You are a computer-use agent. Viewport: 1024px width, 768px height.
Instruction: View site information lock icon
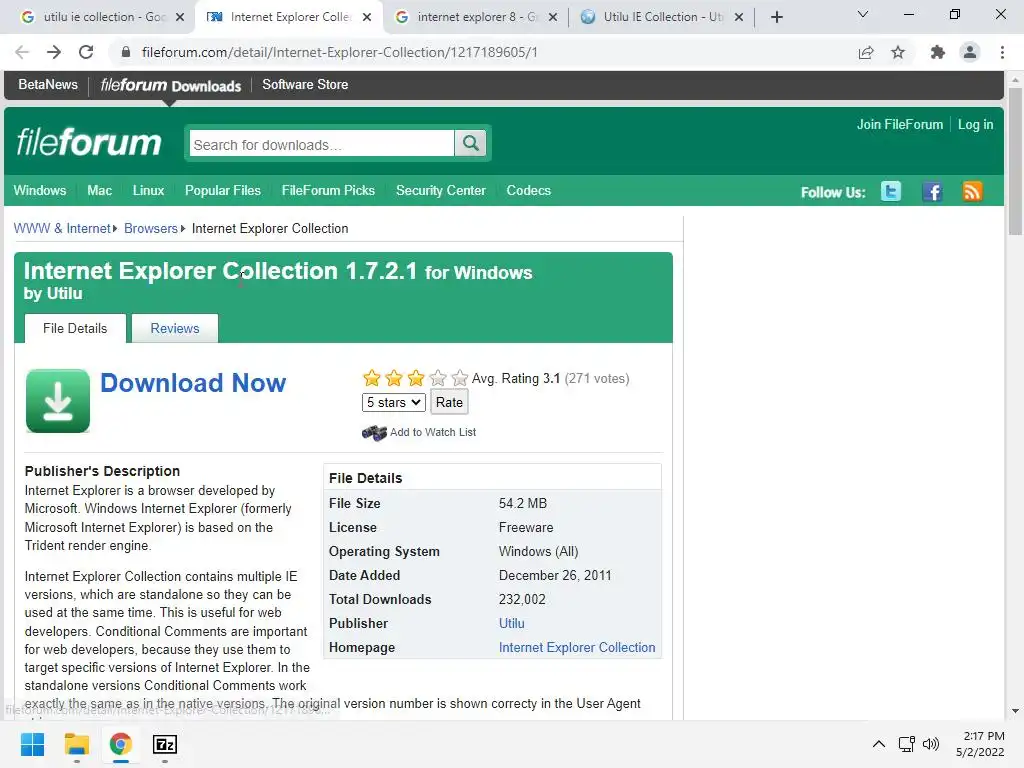click(x=126, y=52)
